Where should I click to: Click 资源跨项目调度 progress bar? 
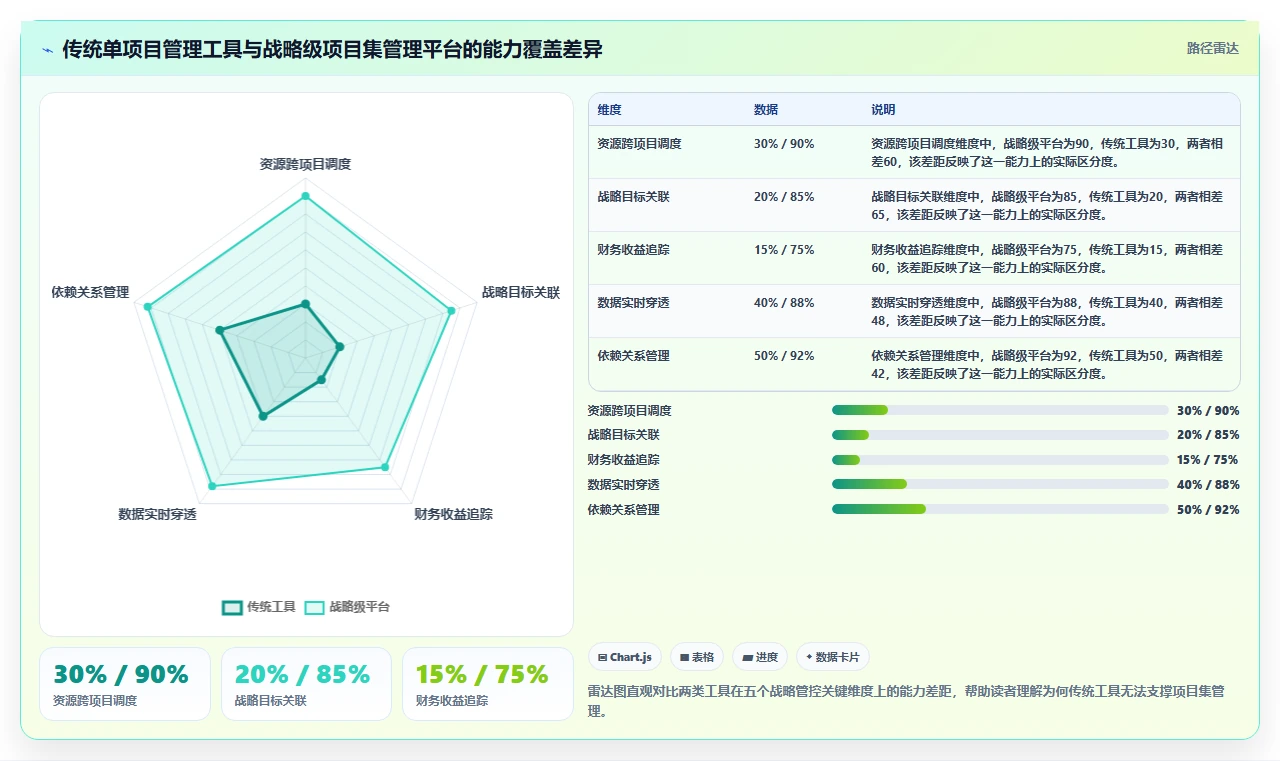[1000, 410]
